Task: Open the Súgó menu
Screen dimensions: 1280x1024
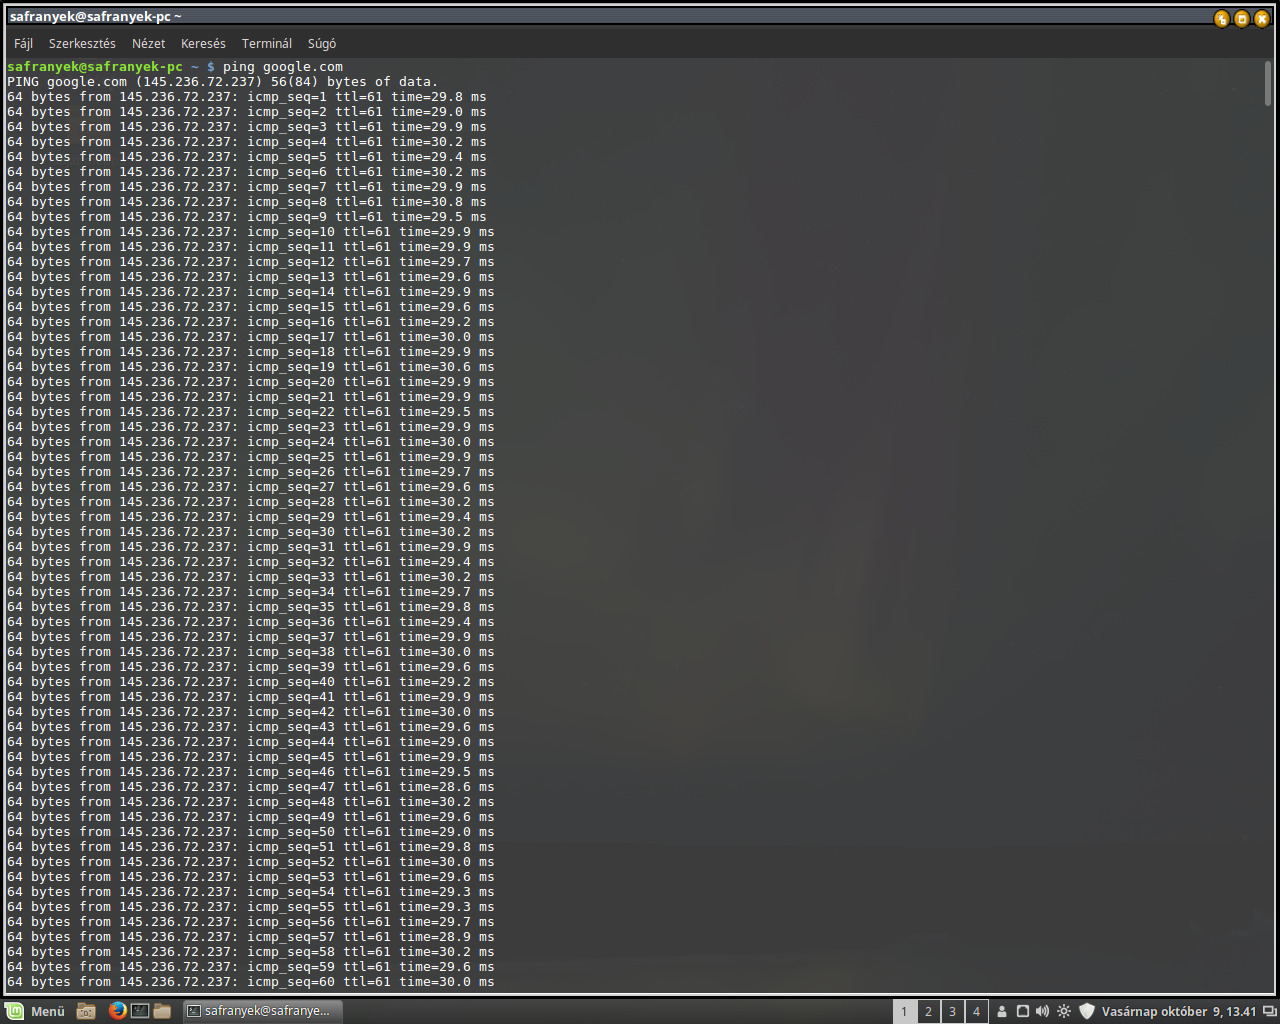Action: tap(322, 44)
